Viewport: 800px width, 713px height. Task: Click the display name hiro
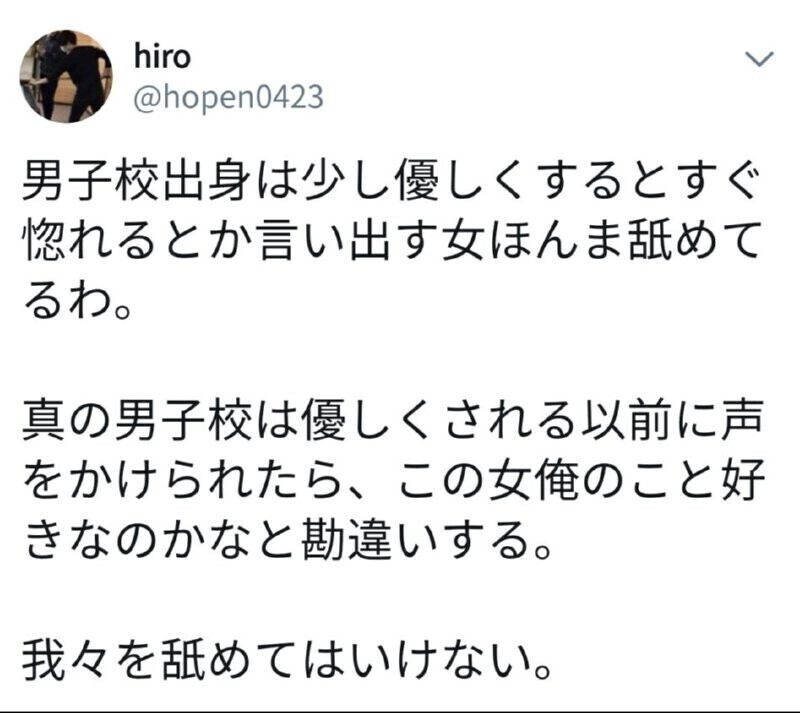click(x=162, y=57)
